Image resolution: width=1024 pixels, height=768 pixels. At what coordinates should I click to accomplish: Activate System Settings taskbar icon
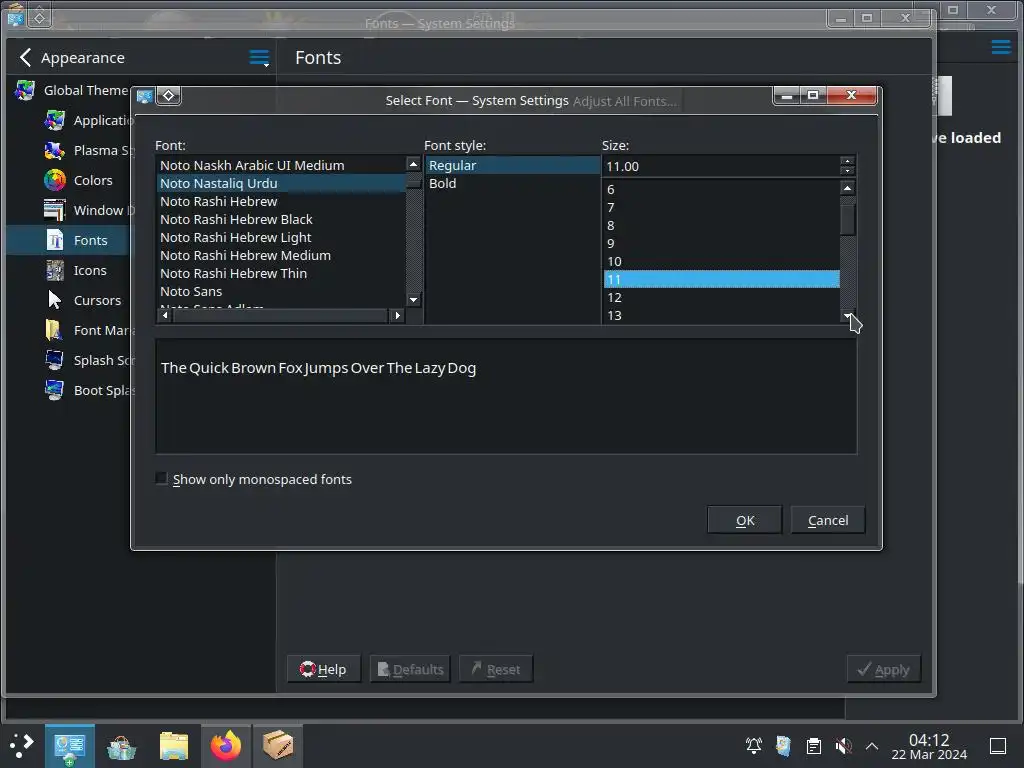click(70, 746)
